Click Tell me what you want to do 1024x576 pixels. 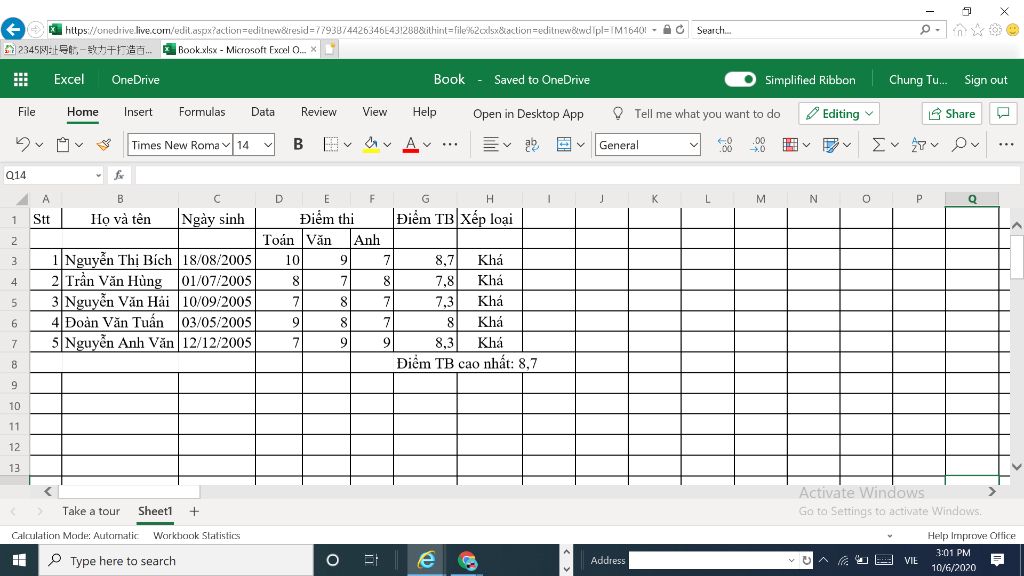pyautogui.click(x=707, y=114)
